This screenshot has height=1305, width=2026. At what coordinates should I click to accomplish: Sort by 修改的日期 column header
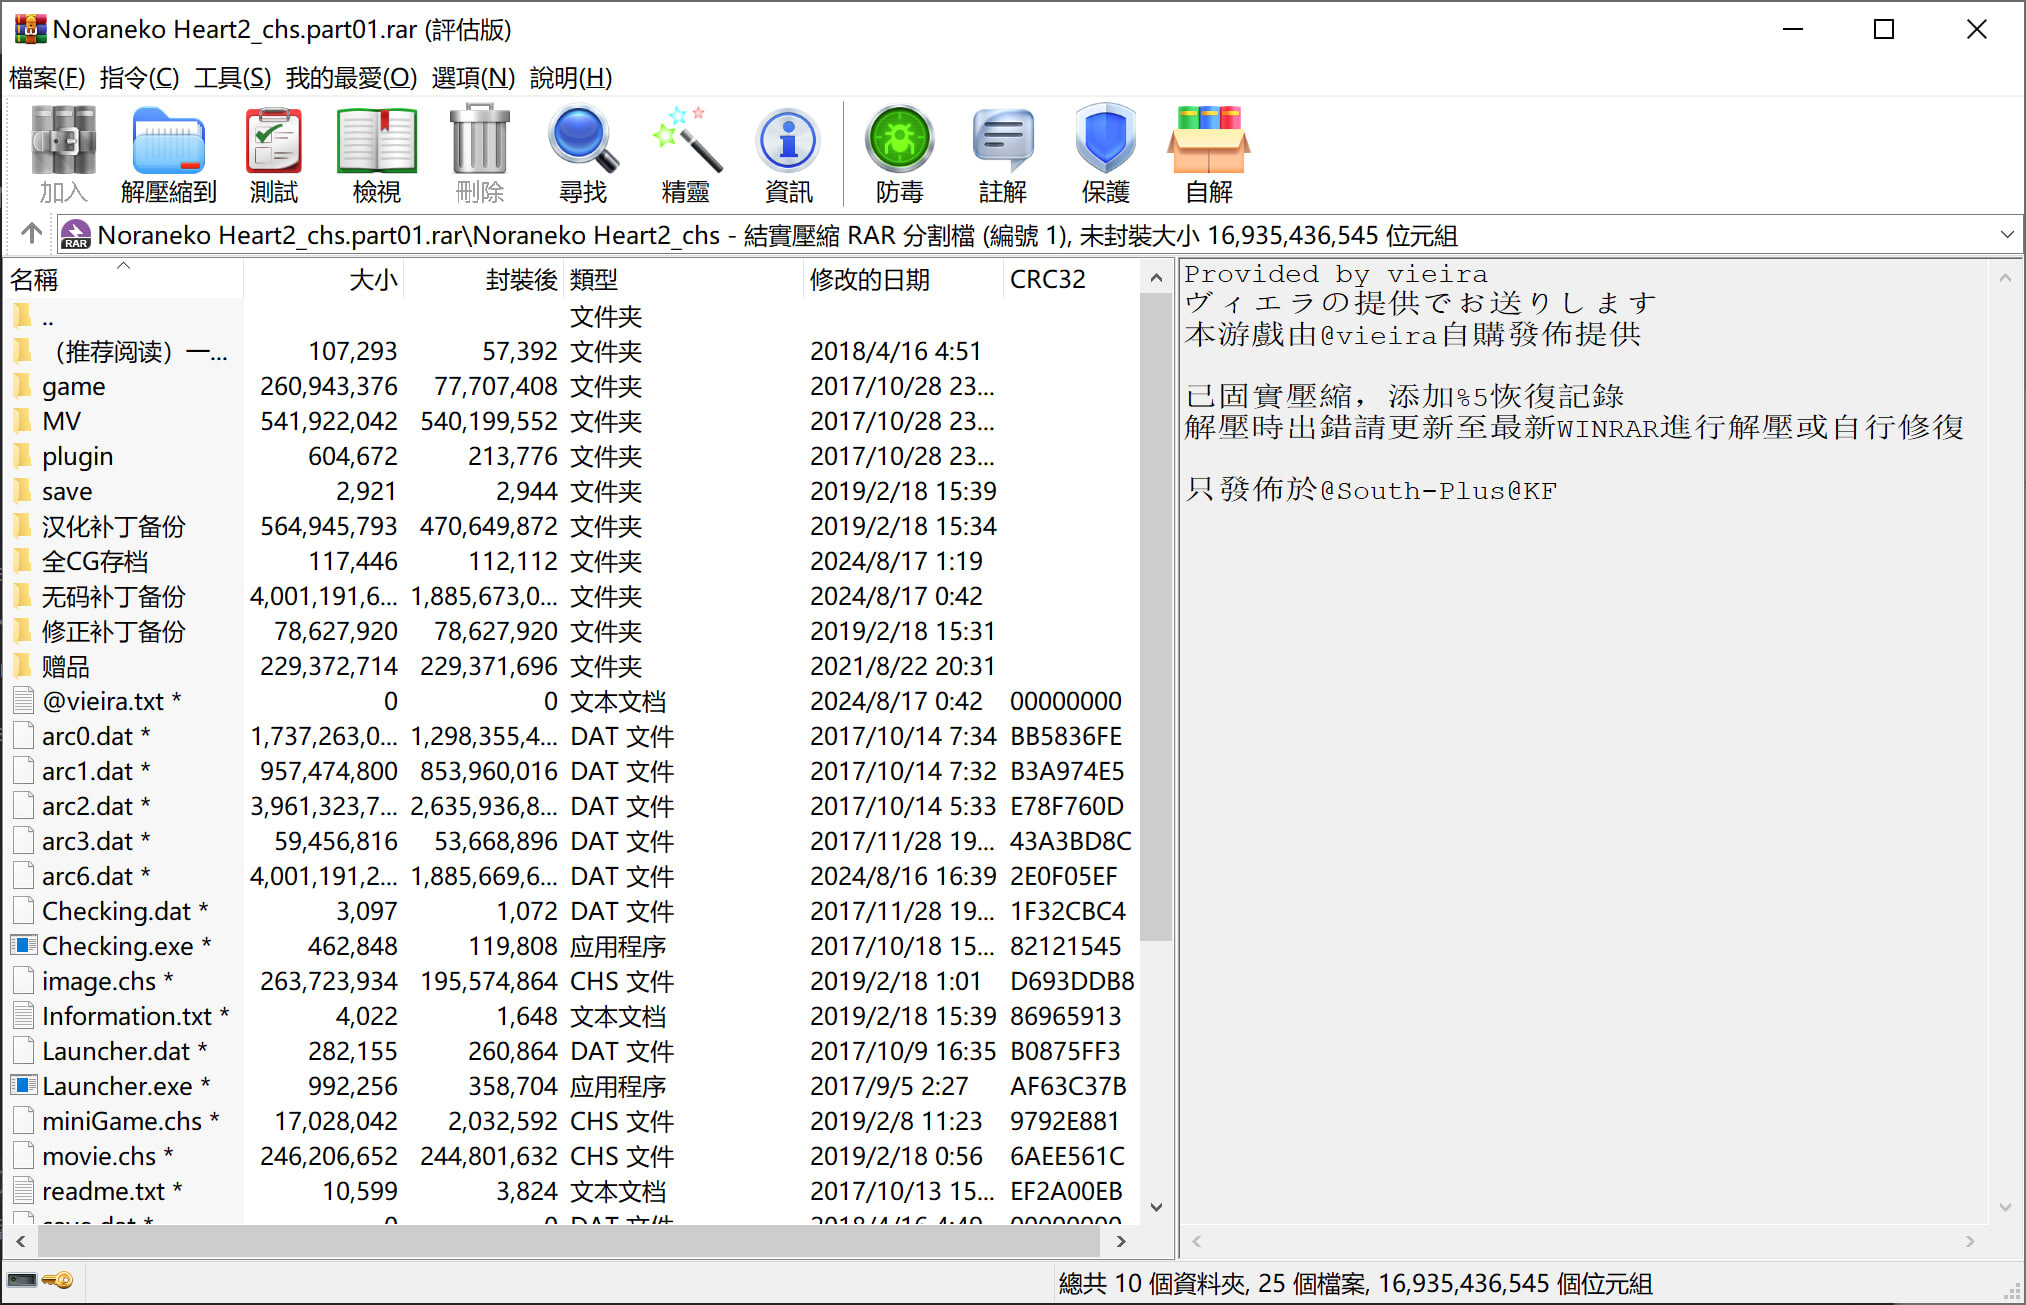(x=870, y=280)
